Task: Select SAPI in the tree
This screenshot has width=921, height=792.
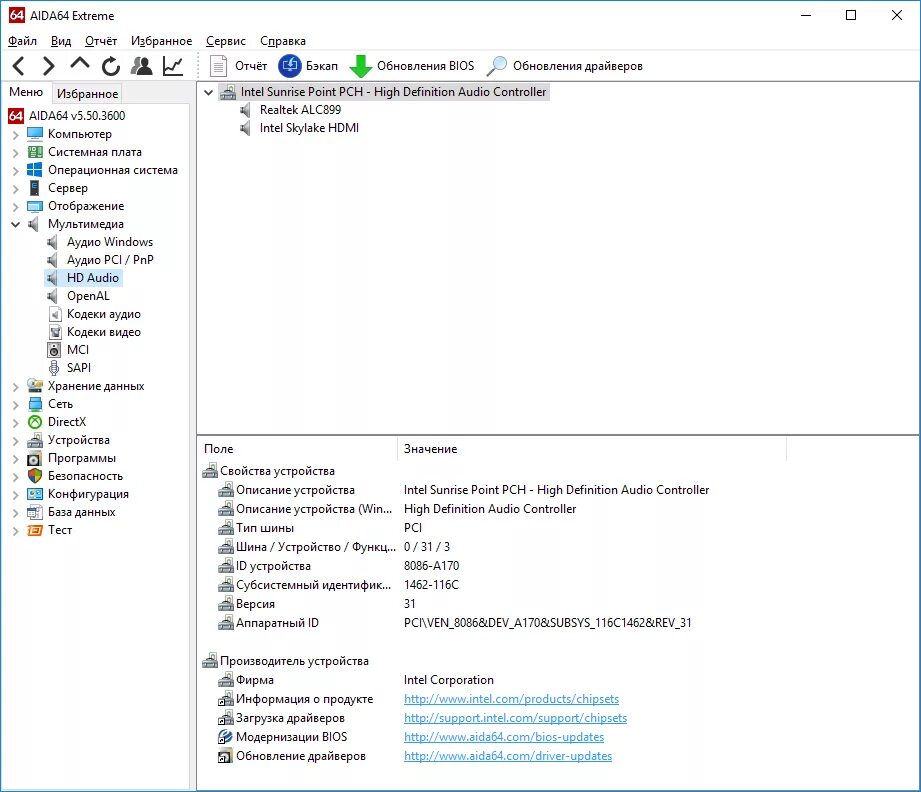Action: click(79, 368)
